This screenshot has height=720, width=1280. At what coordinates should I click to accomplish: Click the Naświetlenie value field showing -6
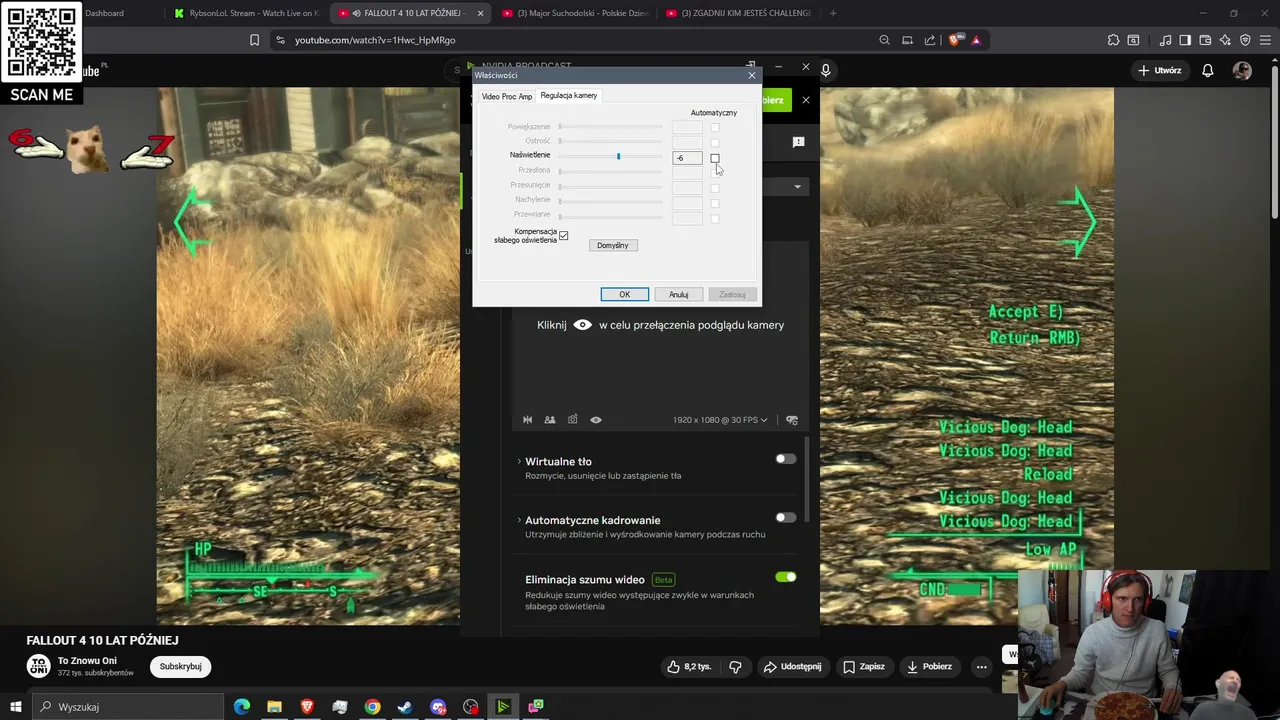[x=687, y=158]
